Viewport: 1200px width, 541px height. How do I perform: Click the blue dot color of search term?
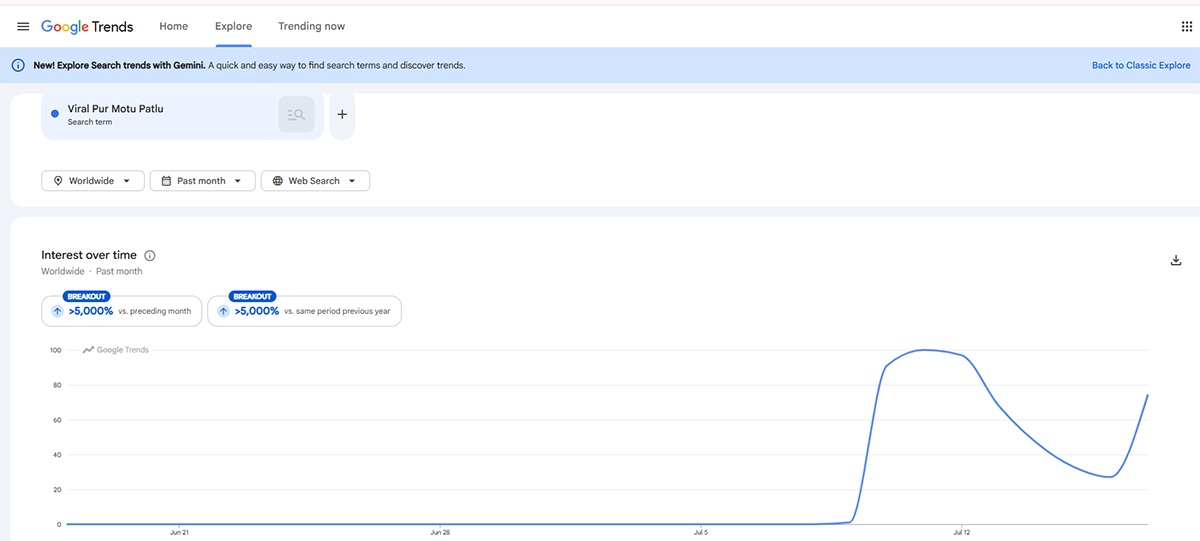54,114
